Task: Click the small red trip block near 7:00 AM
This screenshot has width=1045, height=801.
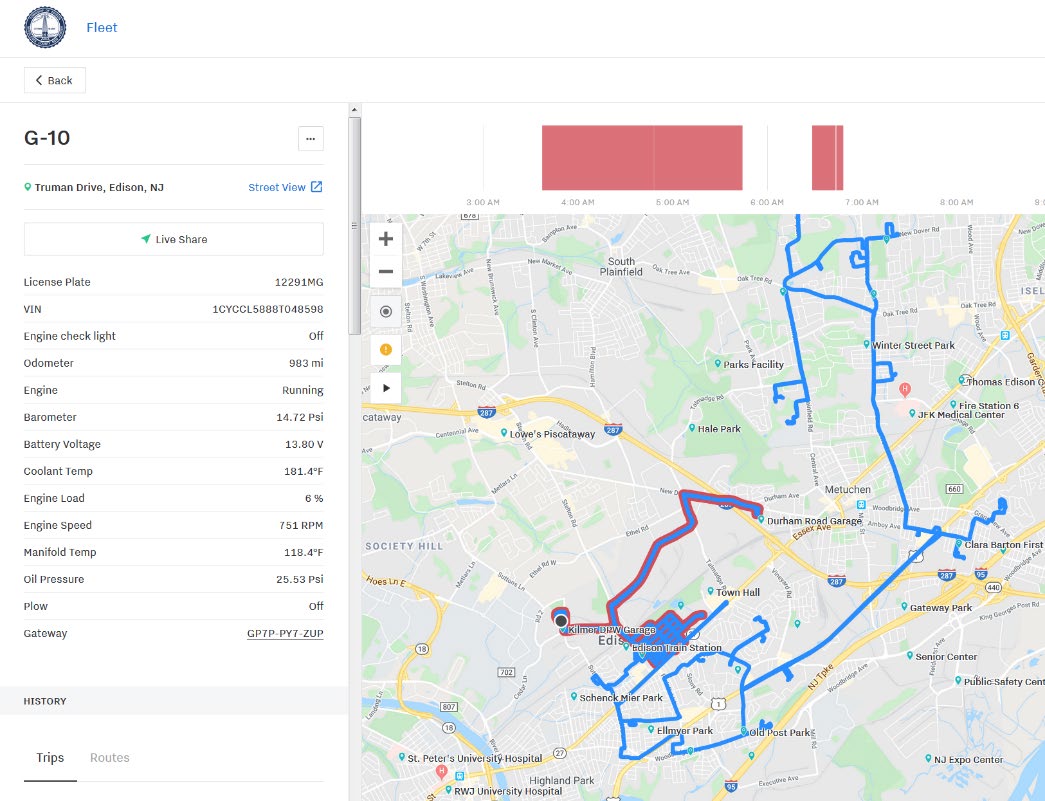Action: pos(827,158)
